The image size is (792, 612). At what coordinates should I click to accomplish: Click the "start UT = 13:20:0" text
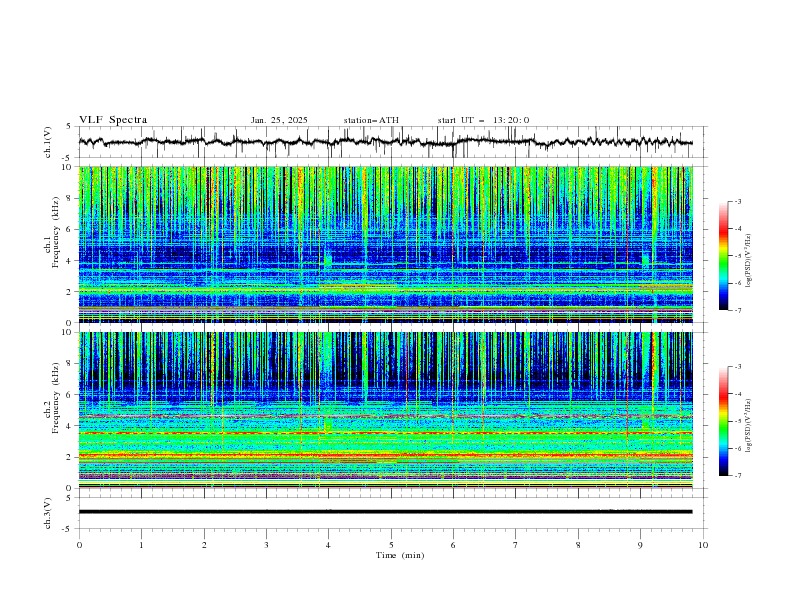click(483, 120)
